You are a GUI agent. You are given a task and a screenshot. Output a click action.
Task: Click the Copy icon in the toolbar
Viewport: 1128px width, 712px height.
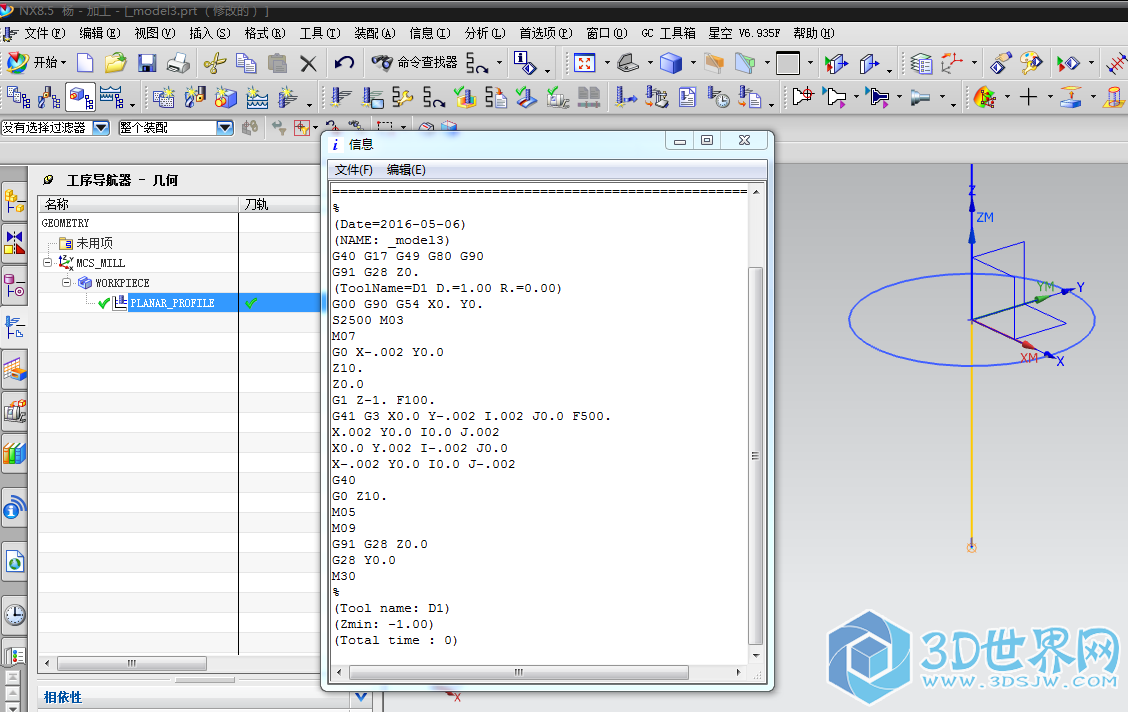click(x=246, y=63)
